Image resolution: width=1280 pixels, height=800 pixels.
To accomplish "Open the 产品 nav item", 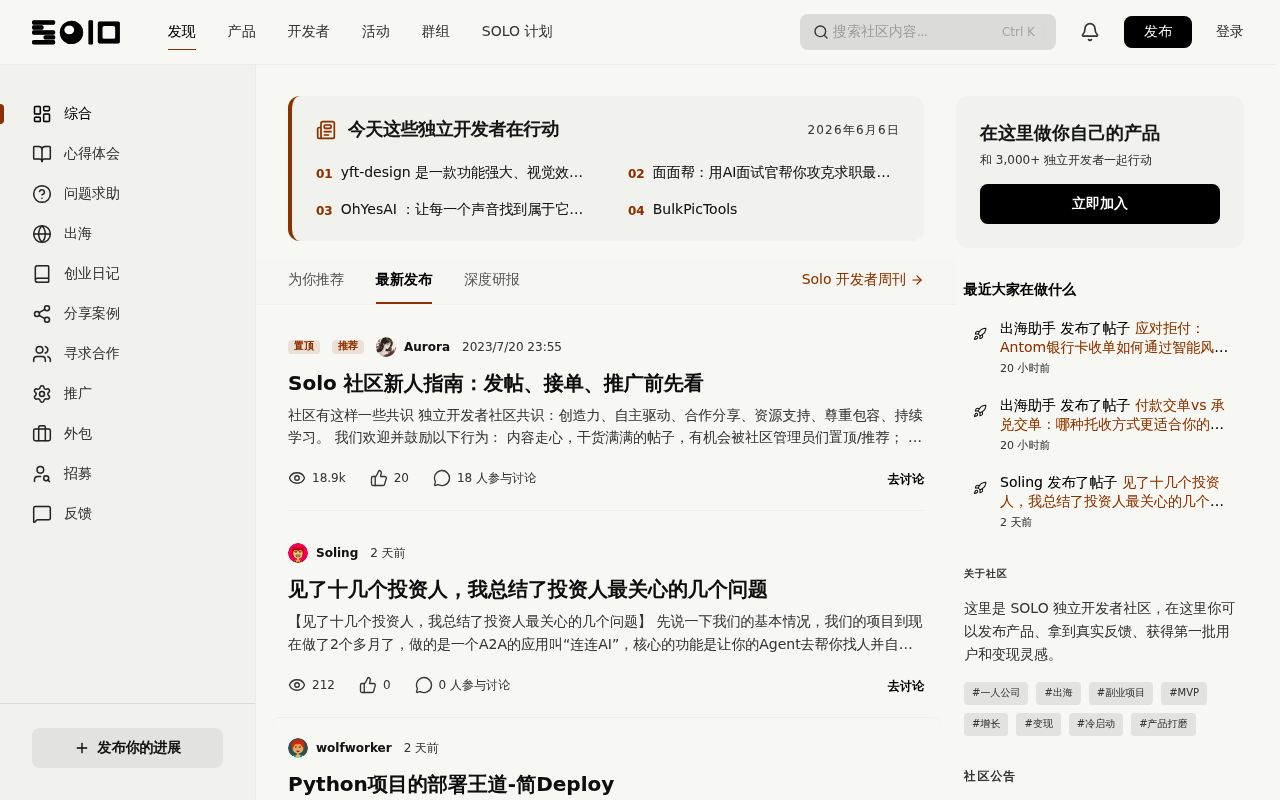I will (x=242, y=32).
